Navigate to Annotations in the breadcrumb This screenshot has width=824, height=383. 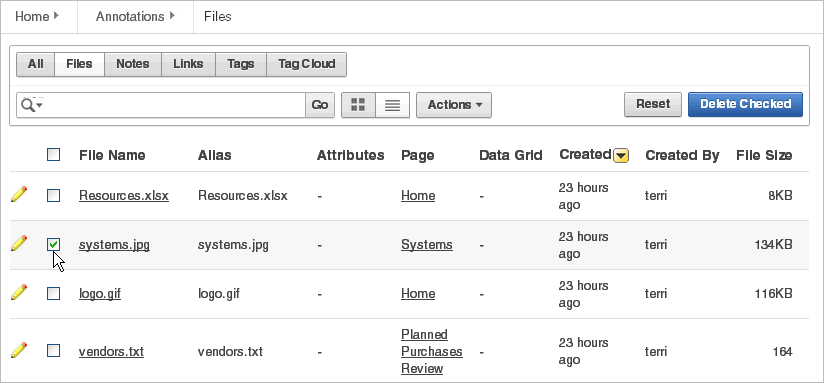tap(130, 16)
